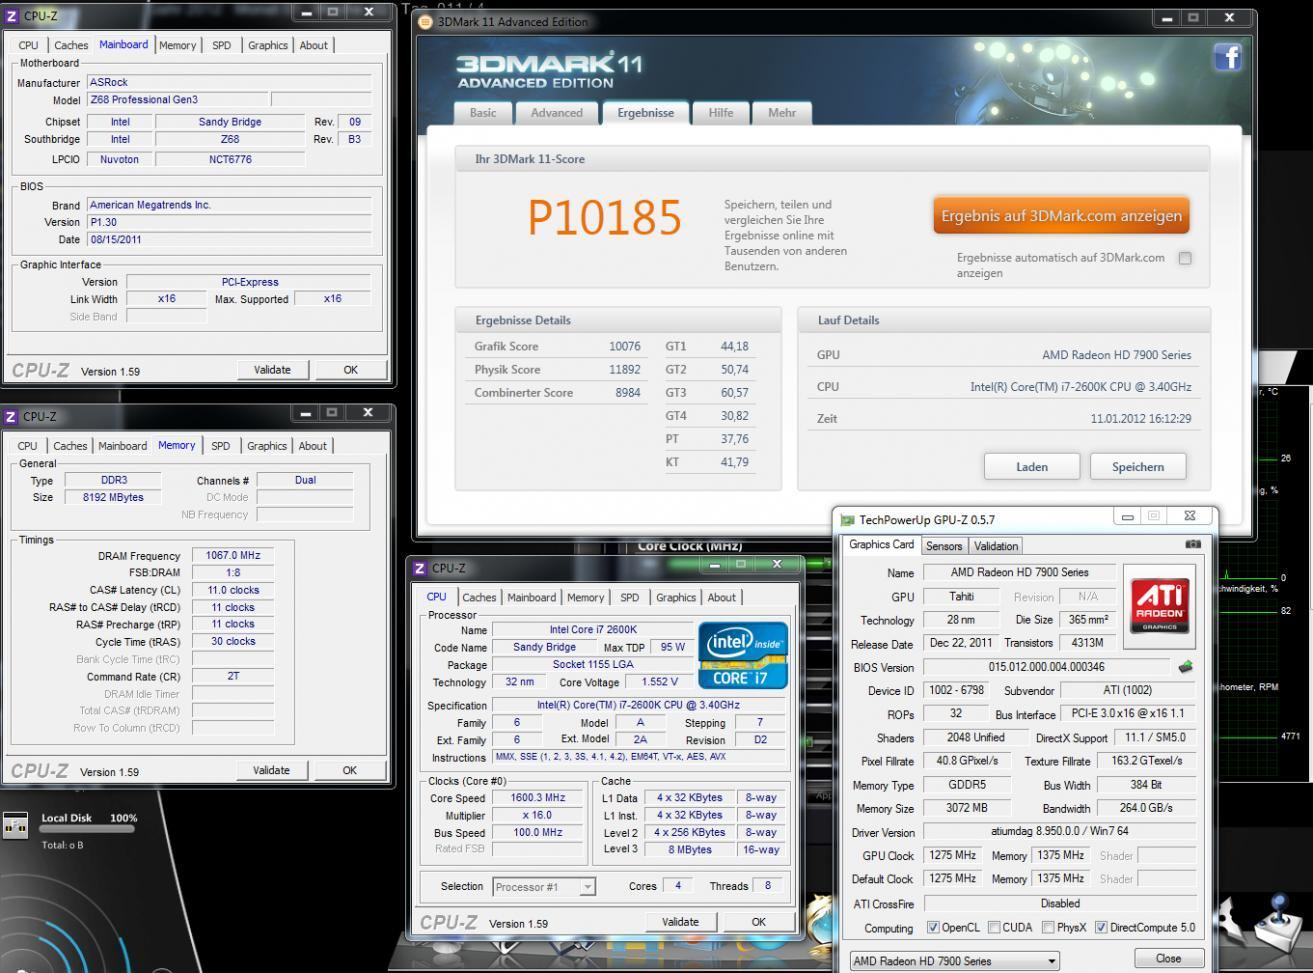Open About tab in CPU-Z Memory window
The image size is (1313, 973).
click(x=313, y=446)
